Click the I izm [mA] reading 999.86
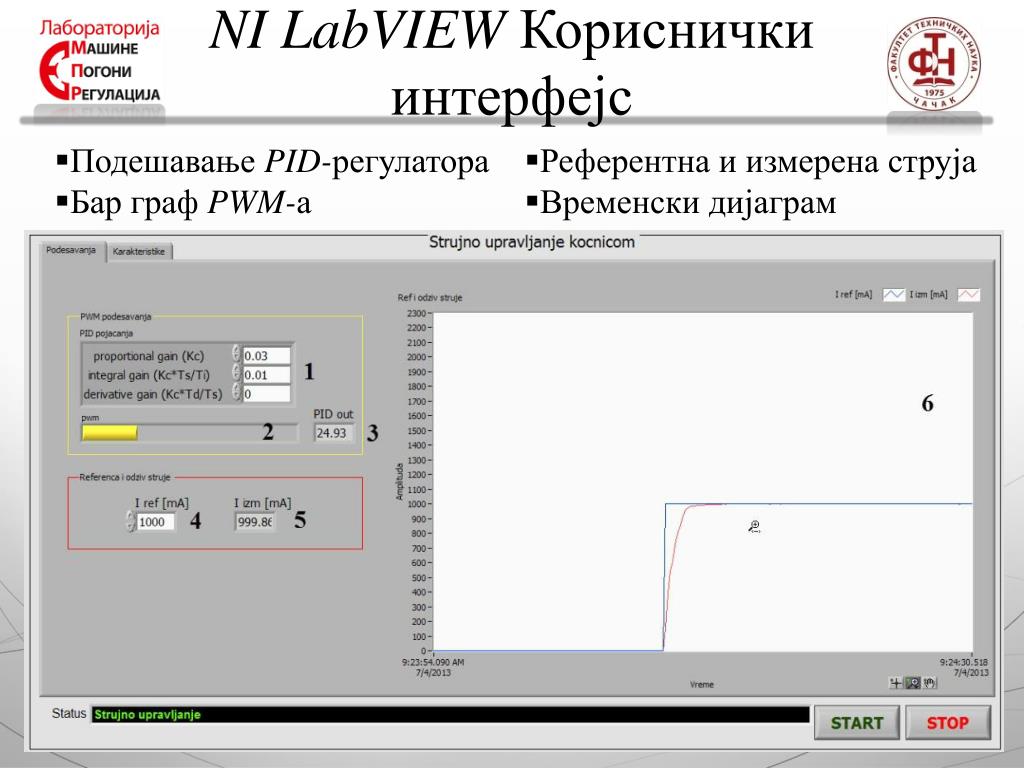Screen dimensions: 1024x768 255,522
